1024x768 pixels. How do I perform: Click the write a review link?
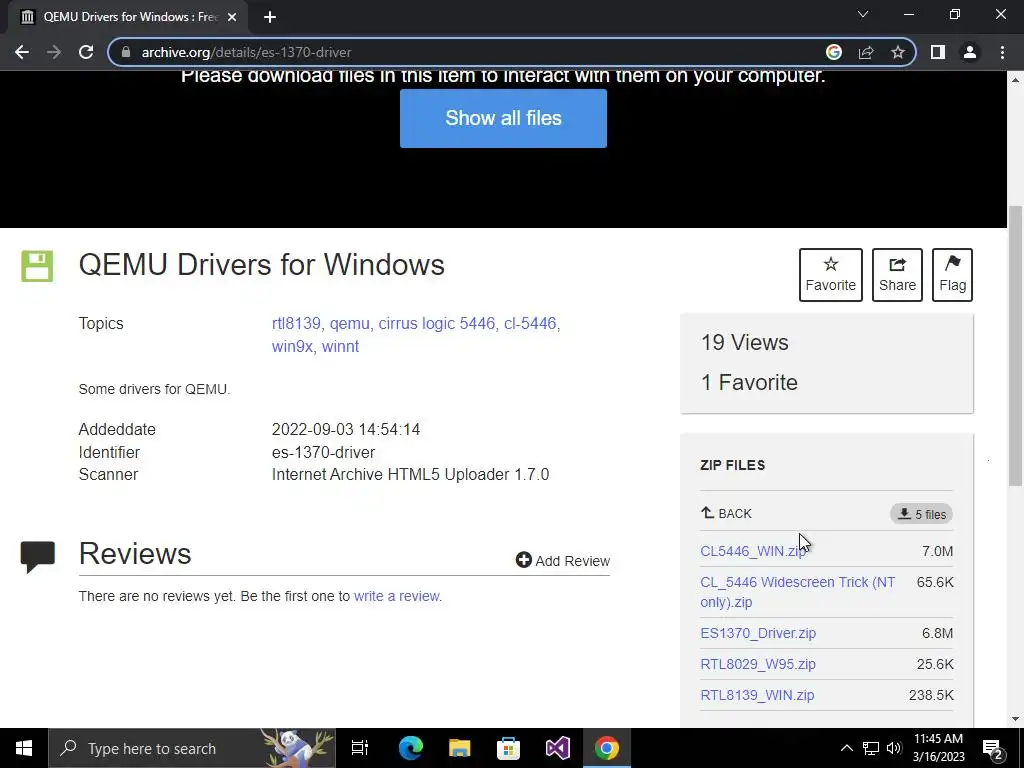click(396, 596)
